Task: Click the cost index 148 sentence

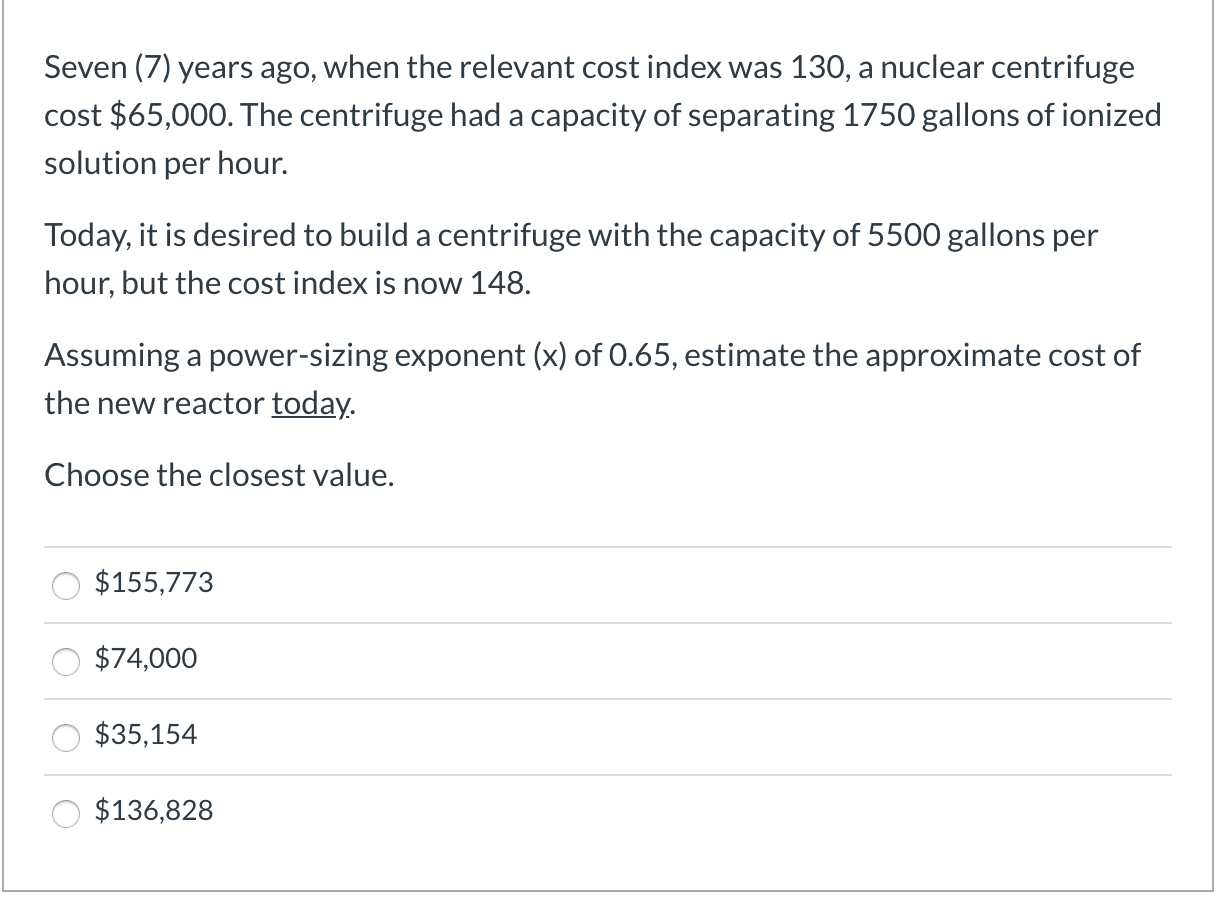Action: pyautogui.click(x=570, y=258)
